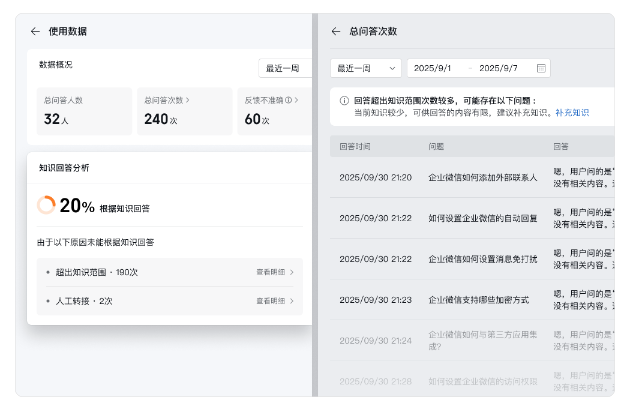The width and height of the screenshot is (626, 407).
Task: Click the 补充知识 link
Action: [x=572, y=113]
